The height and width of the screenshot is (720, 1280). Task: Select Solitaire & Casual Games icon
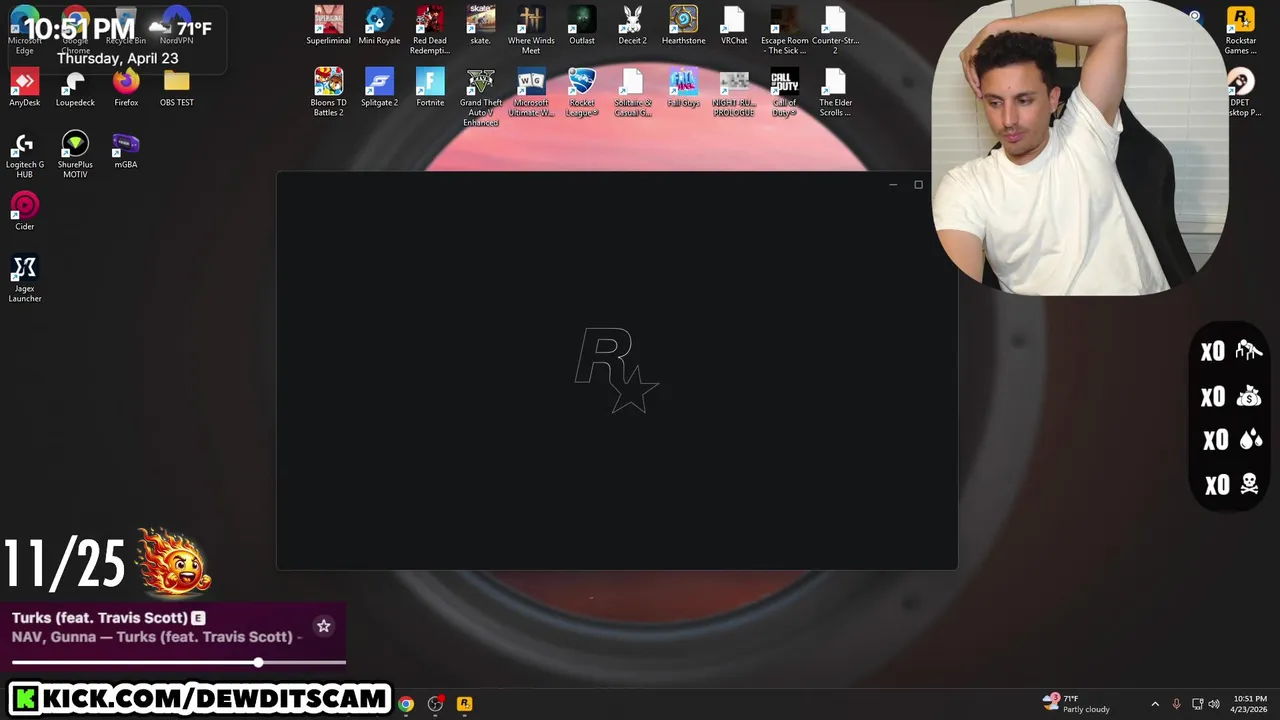coord(632,92)
